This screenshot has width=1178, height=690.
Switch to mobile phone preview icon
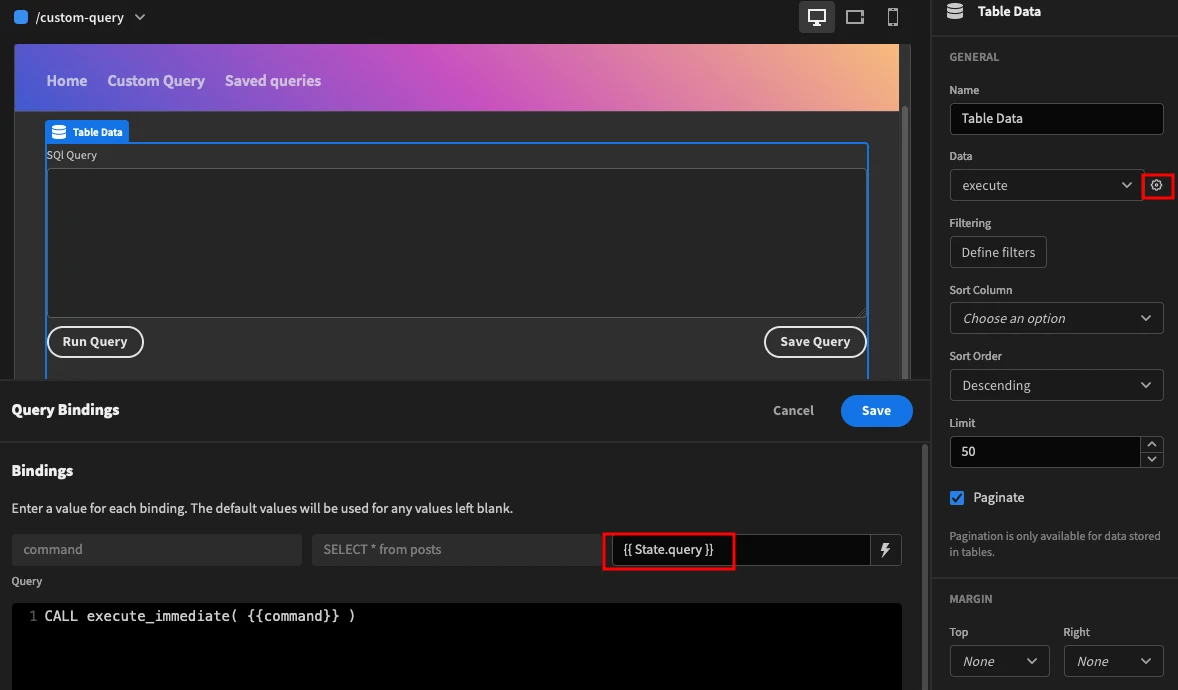893,17
